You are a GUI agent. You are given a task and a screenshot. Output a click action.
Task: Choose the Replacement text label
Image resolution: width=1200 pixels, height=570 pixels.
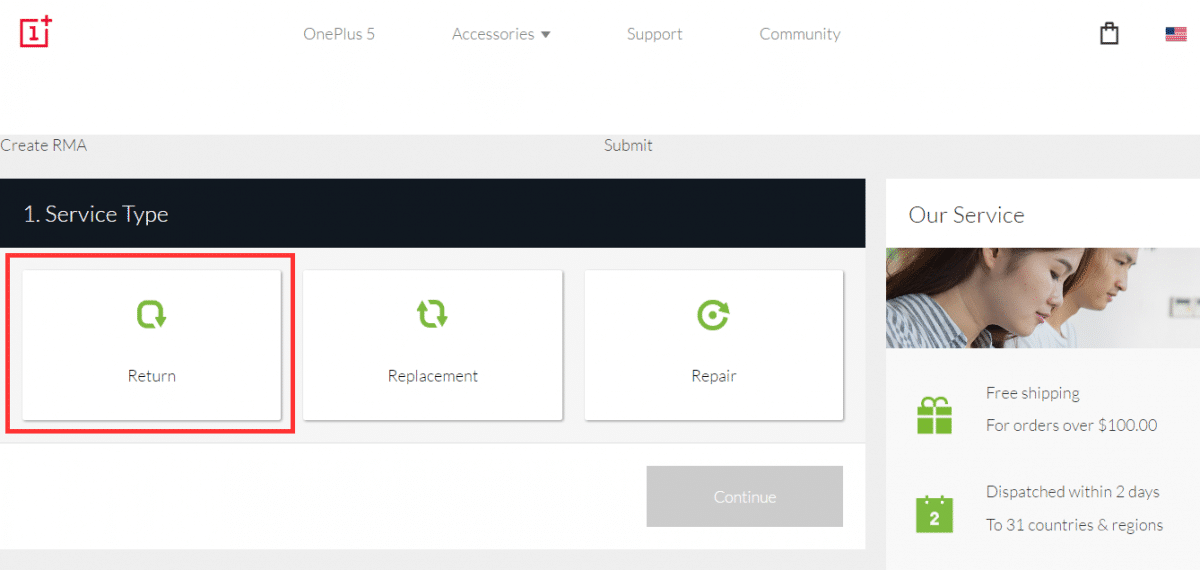point(432,376)
